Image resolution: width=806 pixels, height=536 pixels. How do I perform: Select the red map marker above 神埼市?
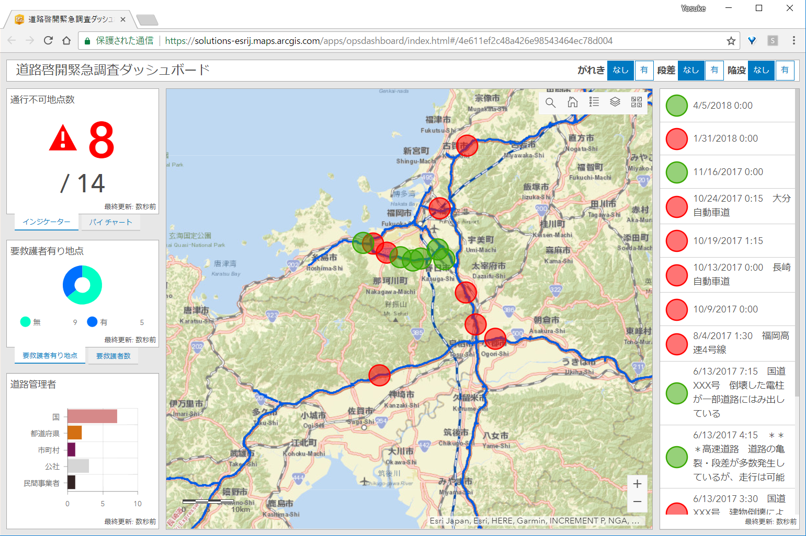point(379,375)
